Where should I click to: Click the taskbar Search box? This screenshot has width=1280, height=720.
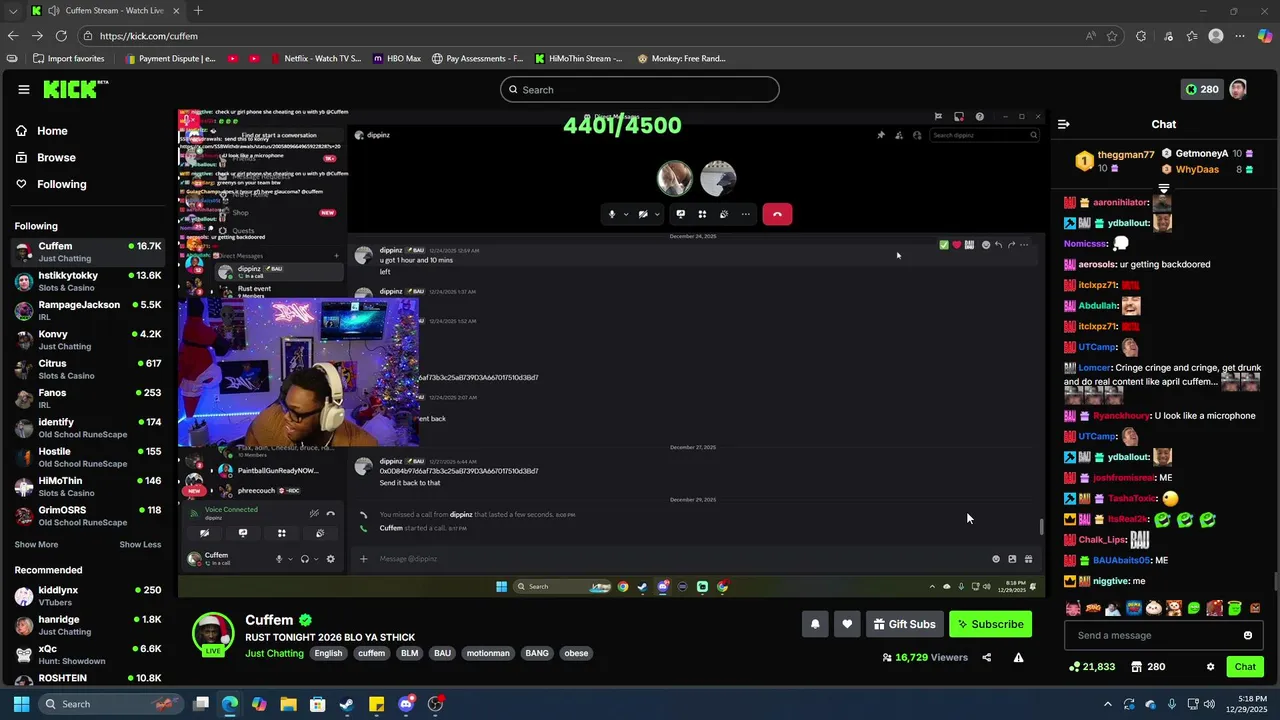[x=112, y=704]
